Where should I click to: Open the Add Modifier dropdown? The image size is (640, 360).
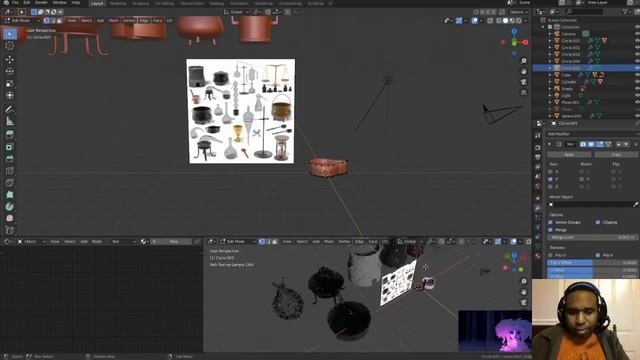point(593,134)
